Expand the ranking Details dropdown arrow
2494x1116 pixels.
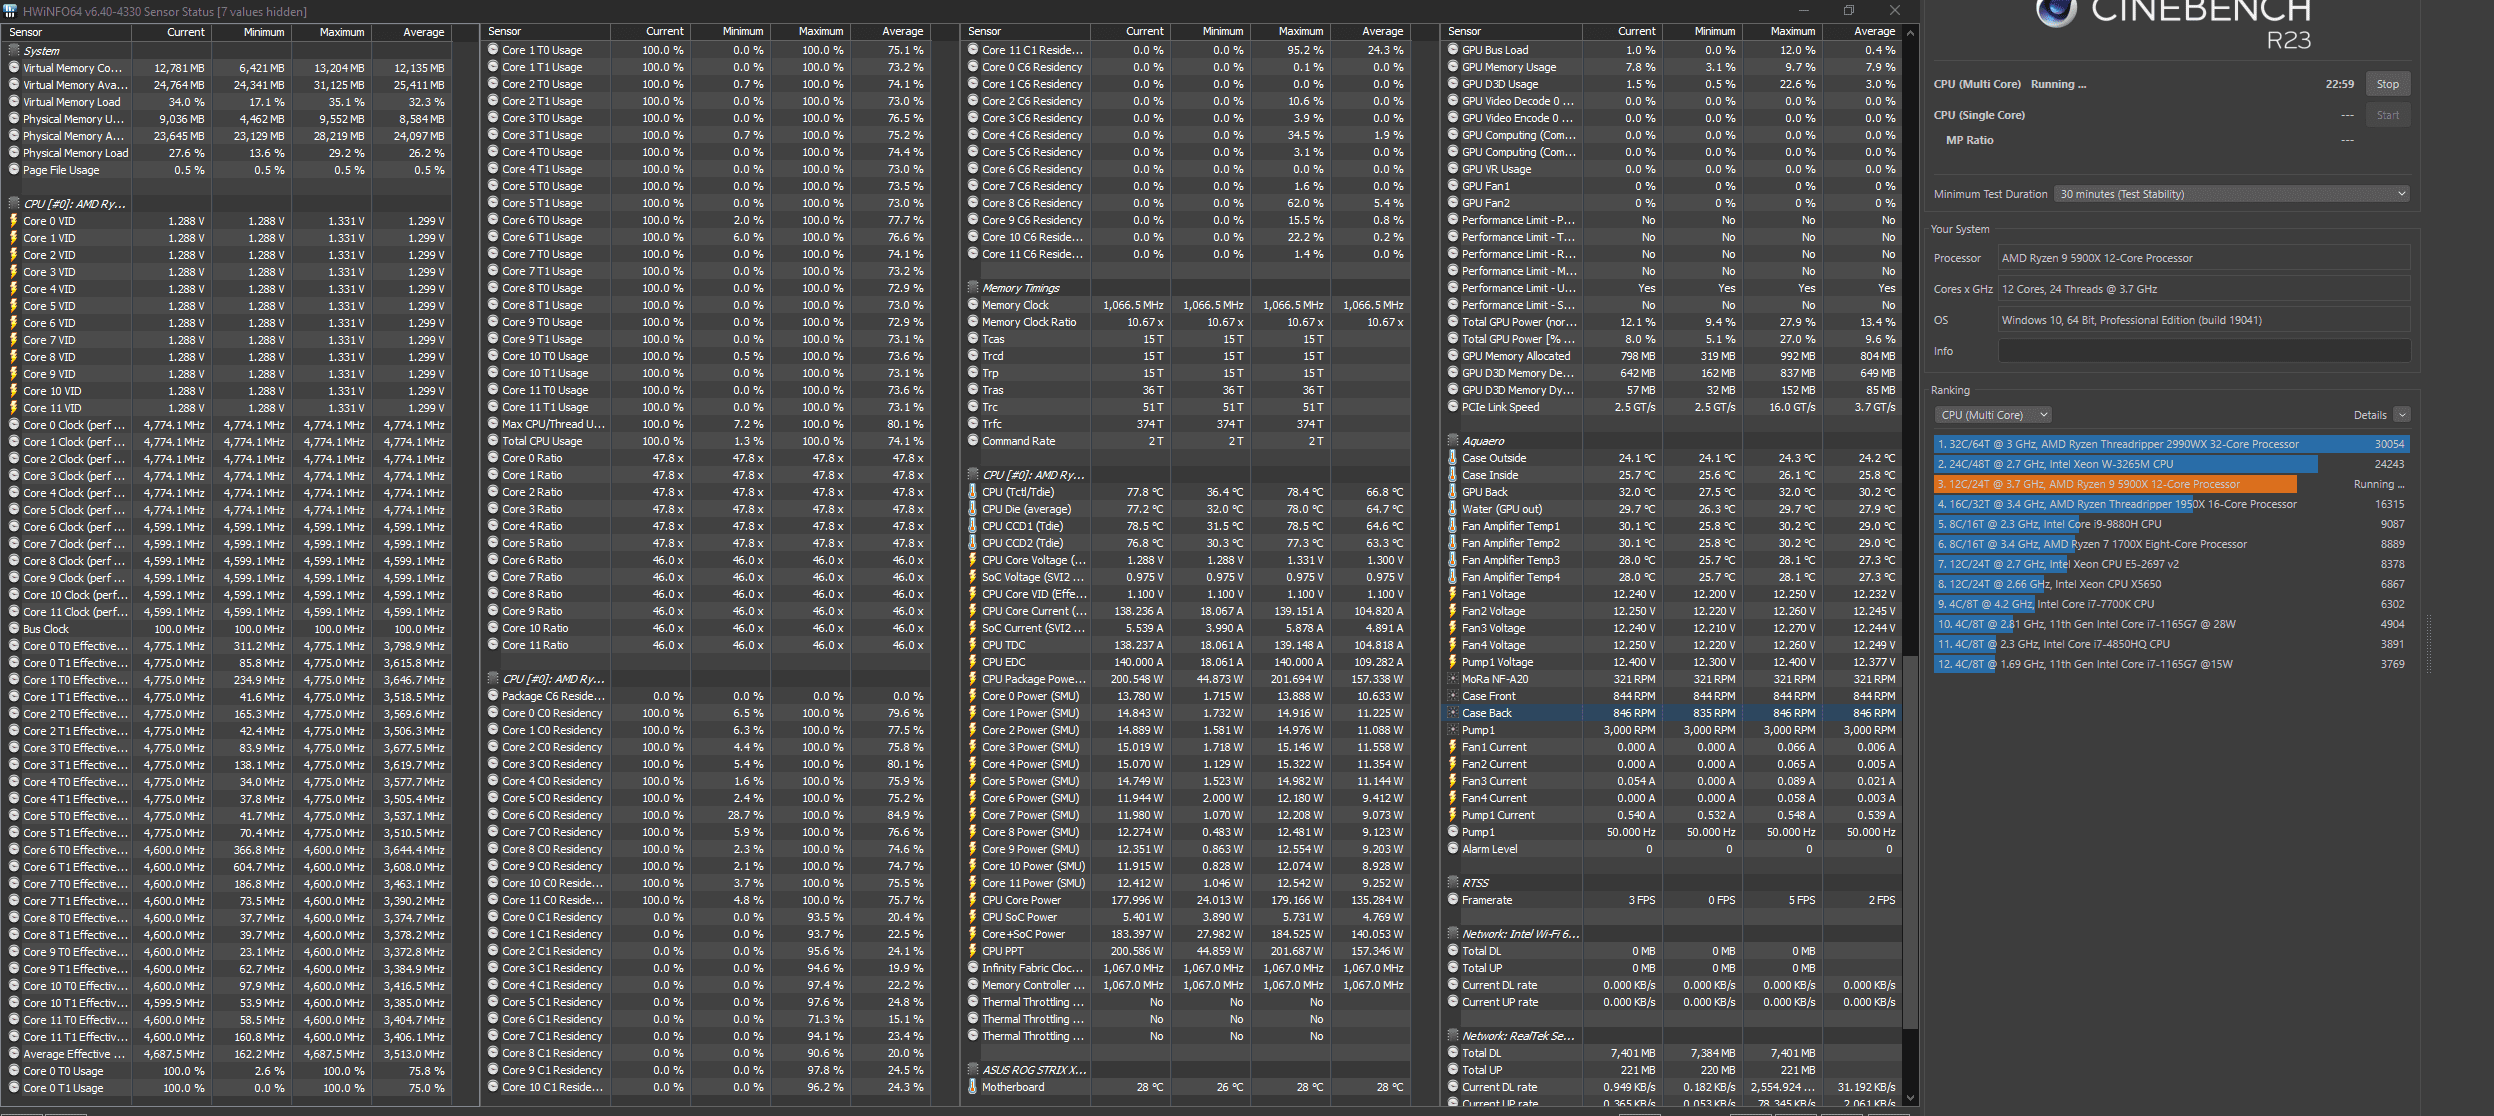pos(2402,415)
